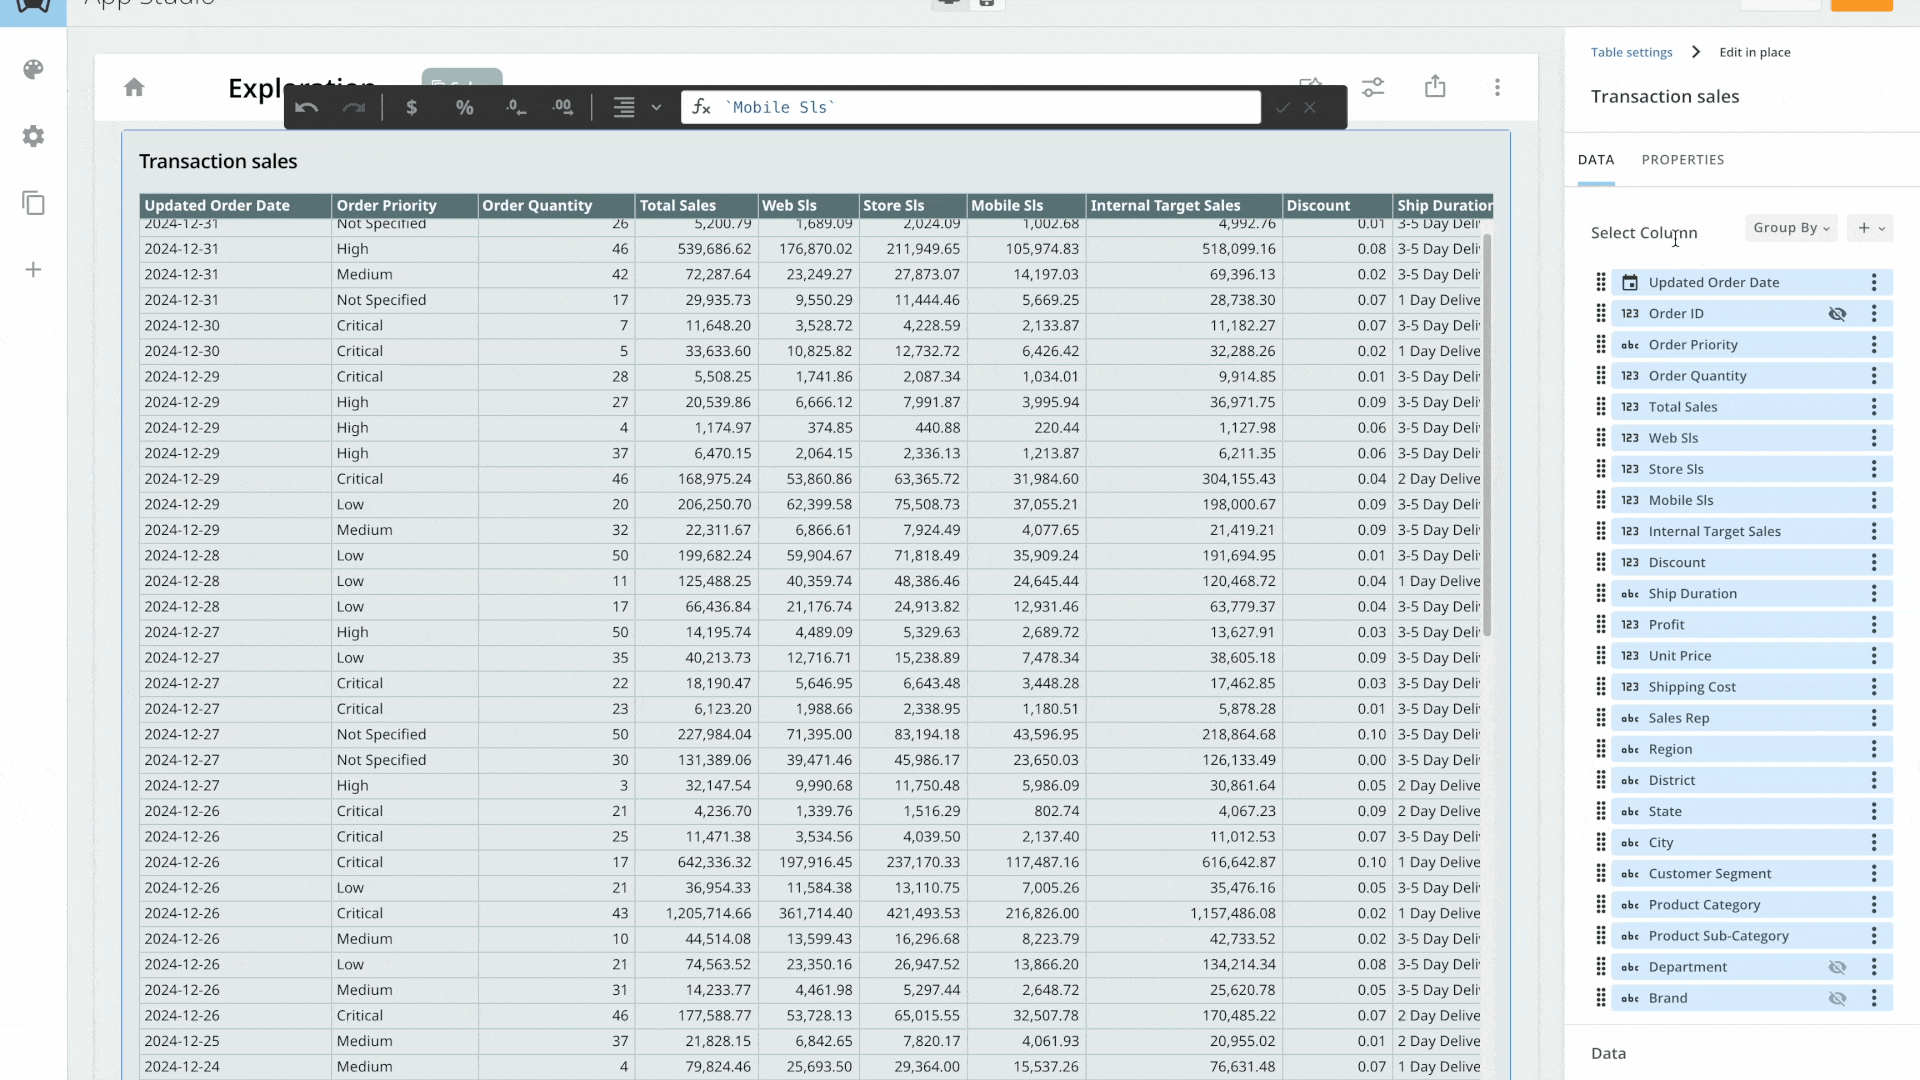Go back to Table settings breadcrumb

1632,52
